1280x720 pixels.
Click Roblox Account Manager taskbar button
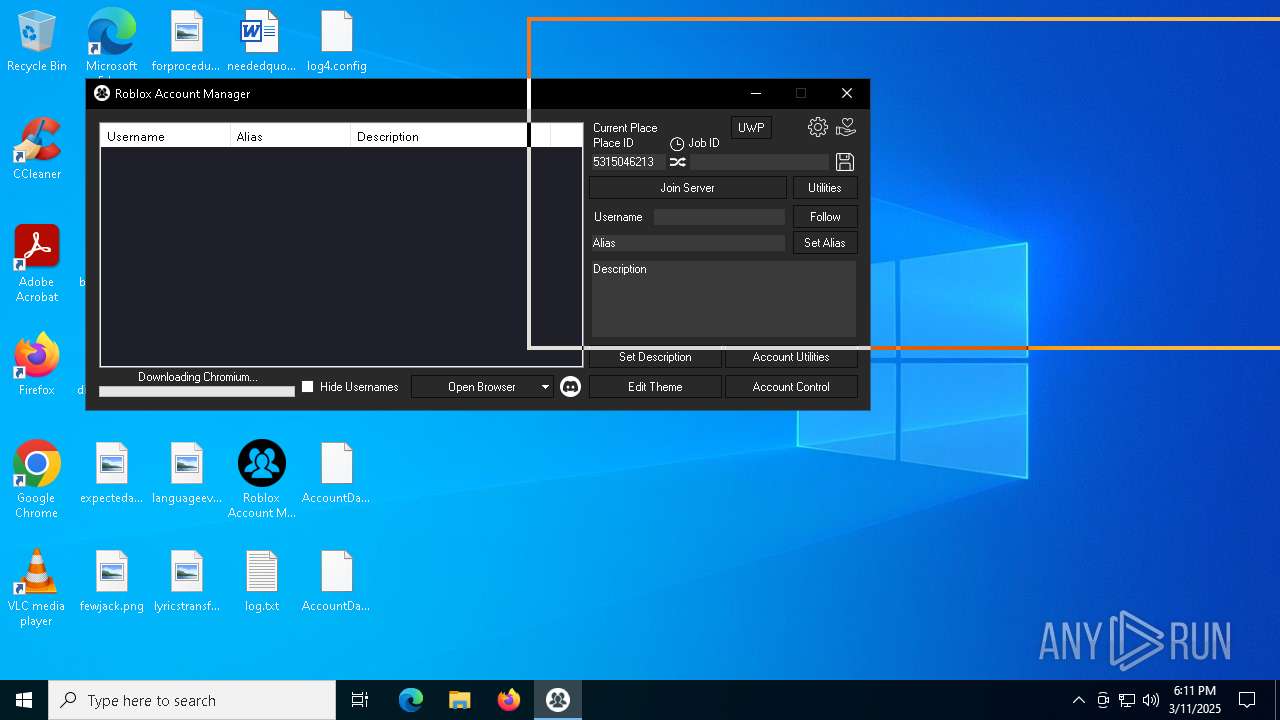pyautogui.click(x=558, y=700)
